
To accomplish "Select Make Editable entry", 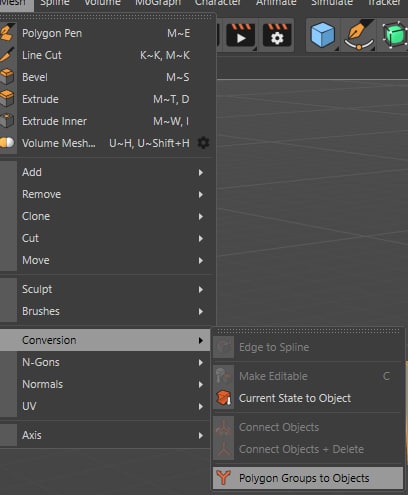I will [x=307, y=376].
